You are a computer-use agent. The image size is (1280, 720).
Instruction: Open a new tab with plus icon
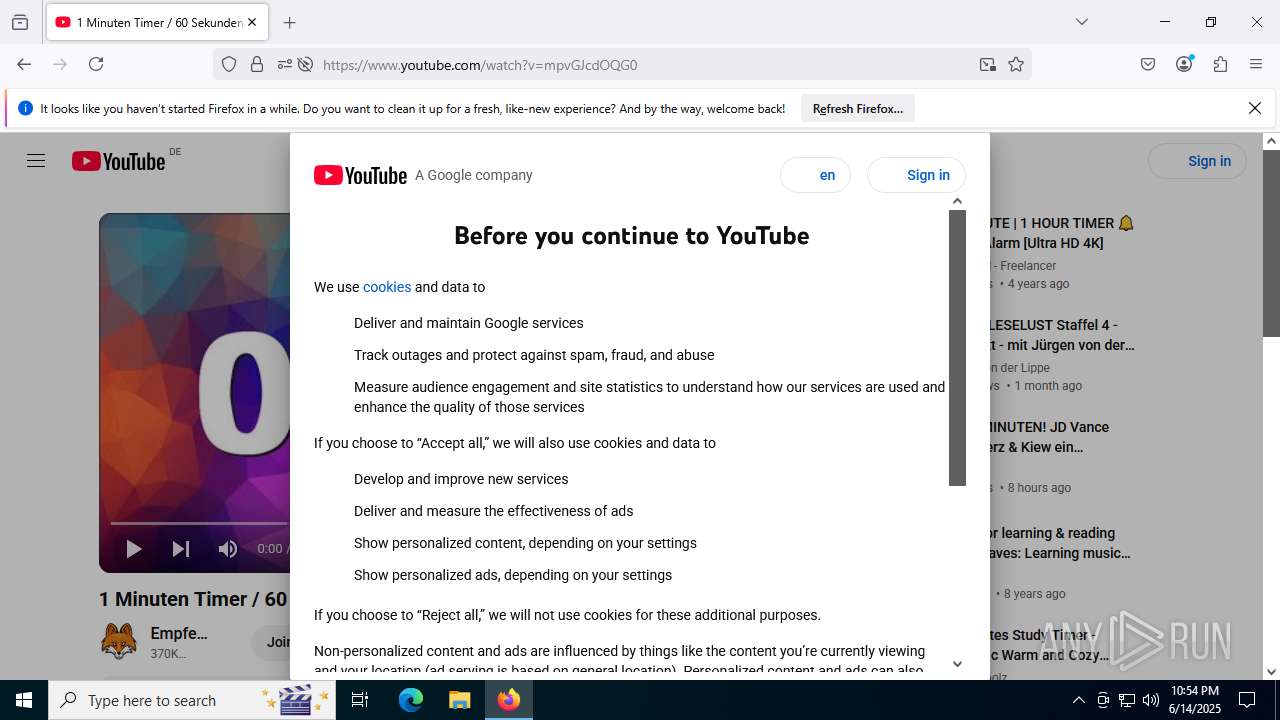(x=290, y=22)
